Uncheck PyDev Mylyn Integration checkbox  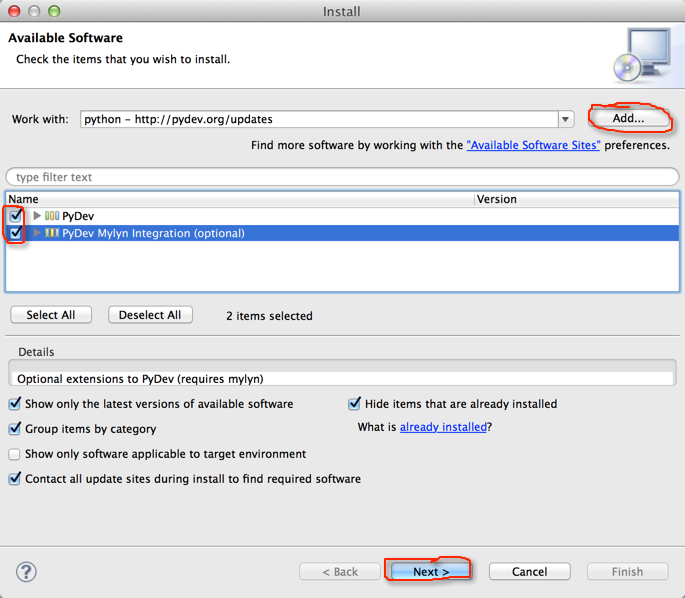coord(16,233)
